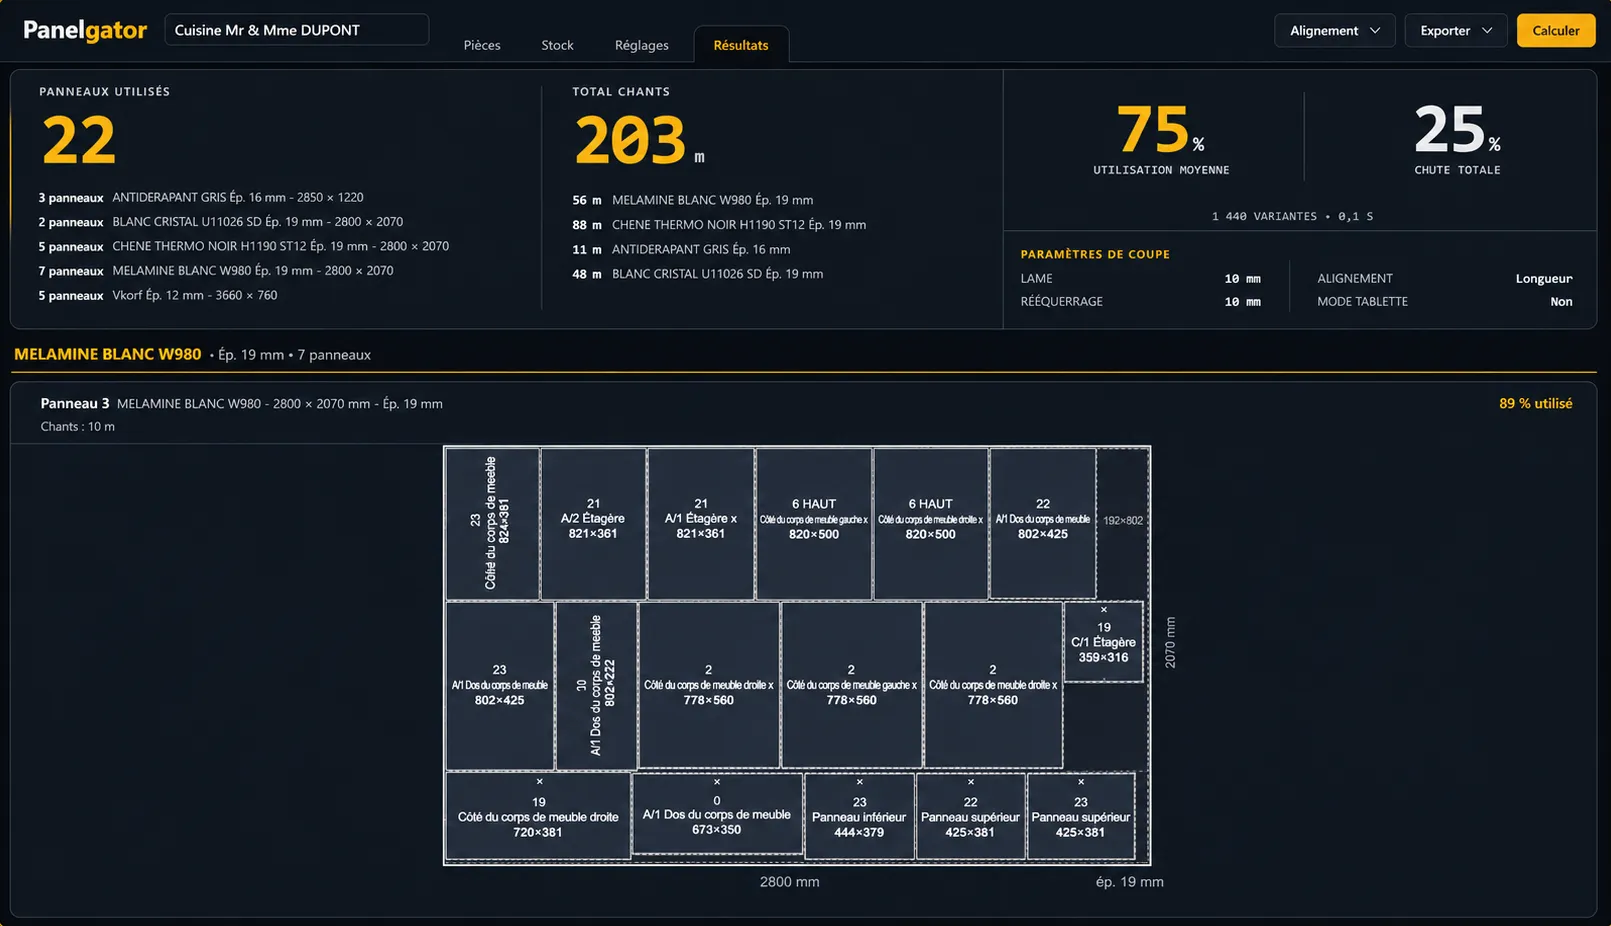Select the 5 panneaux CHENE THERMO NOIR row
Image resolution: width=1611 pixels, height=926 pixels.
(x=244, y=246)
